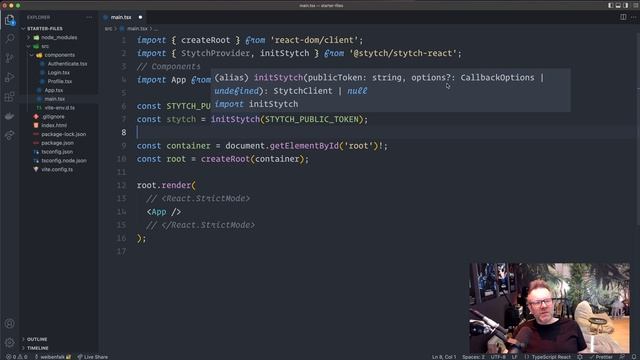Click createRoot call on line 10

[x=225, y=159]
